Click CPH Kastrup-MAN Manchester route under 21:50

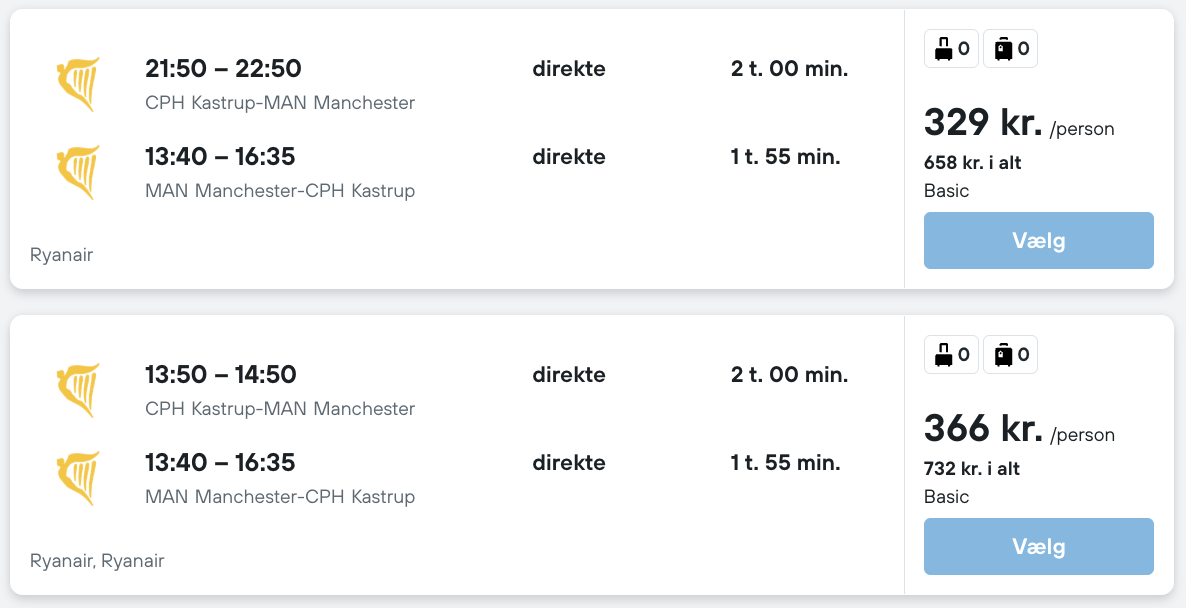coord(280,103)
